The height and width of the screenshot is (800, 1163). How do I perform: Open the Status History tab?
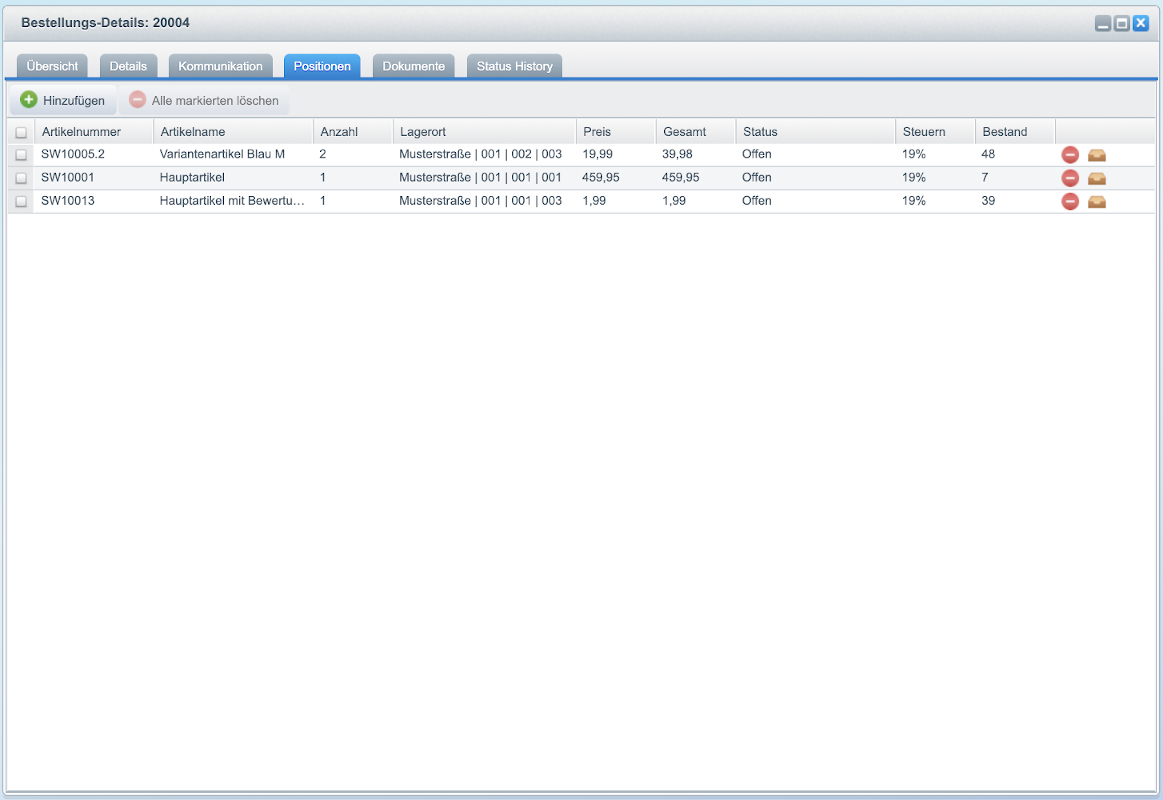514,66
